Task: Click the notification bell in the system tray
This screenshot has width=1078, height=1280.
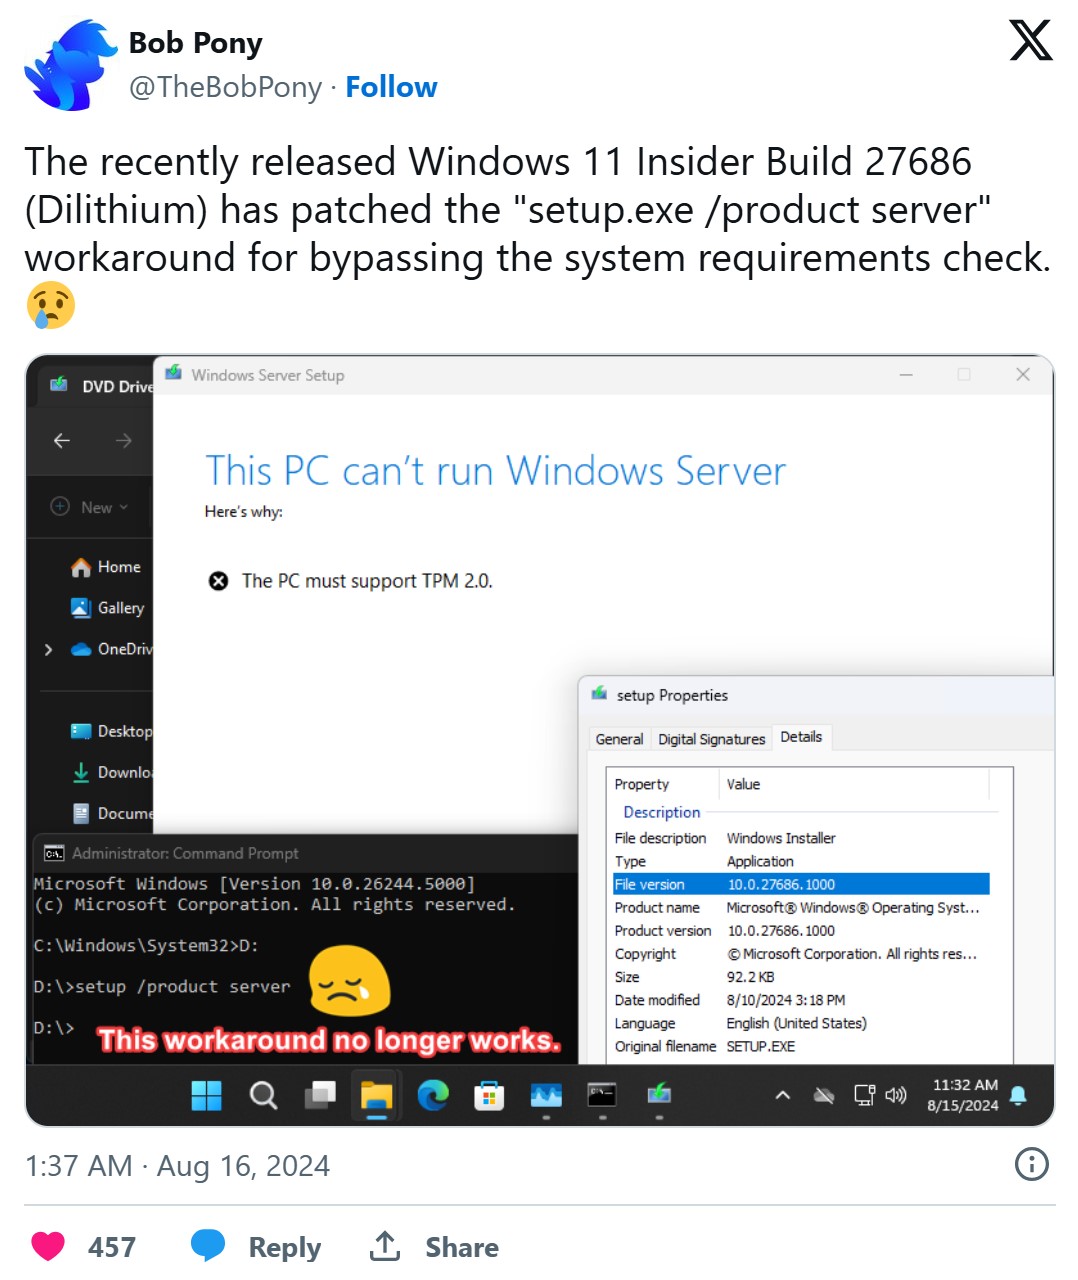Action: (1018, 1095)
